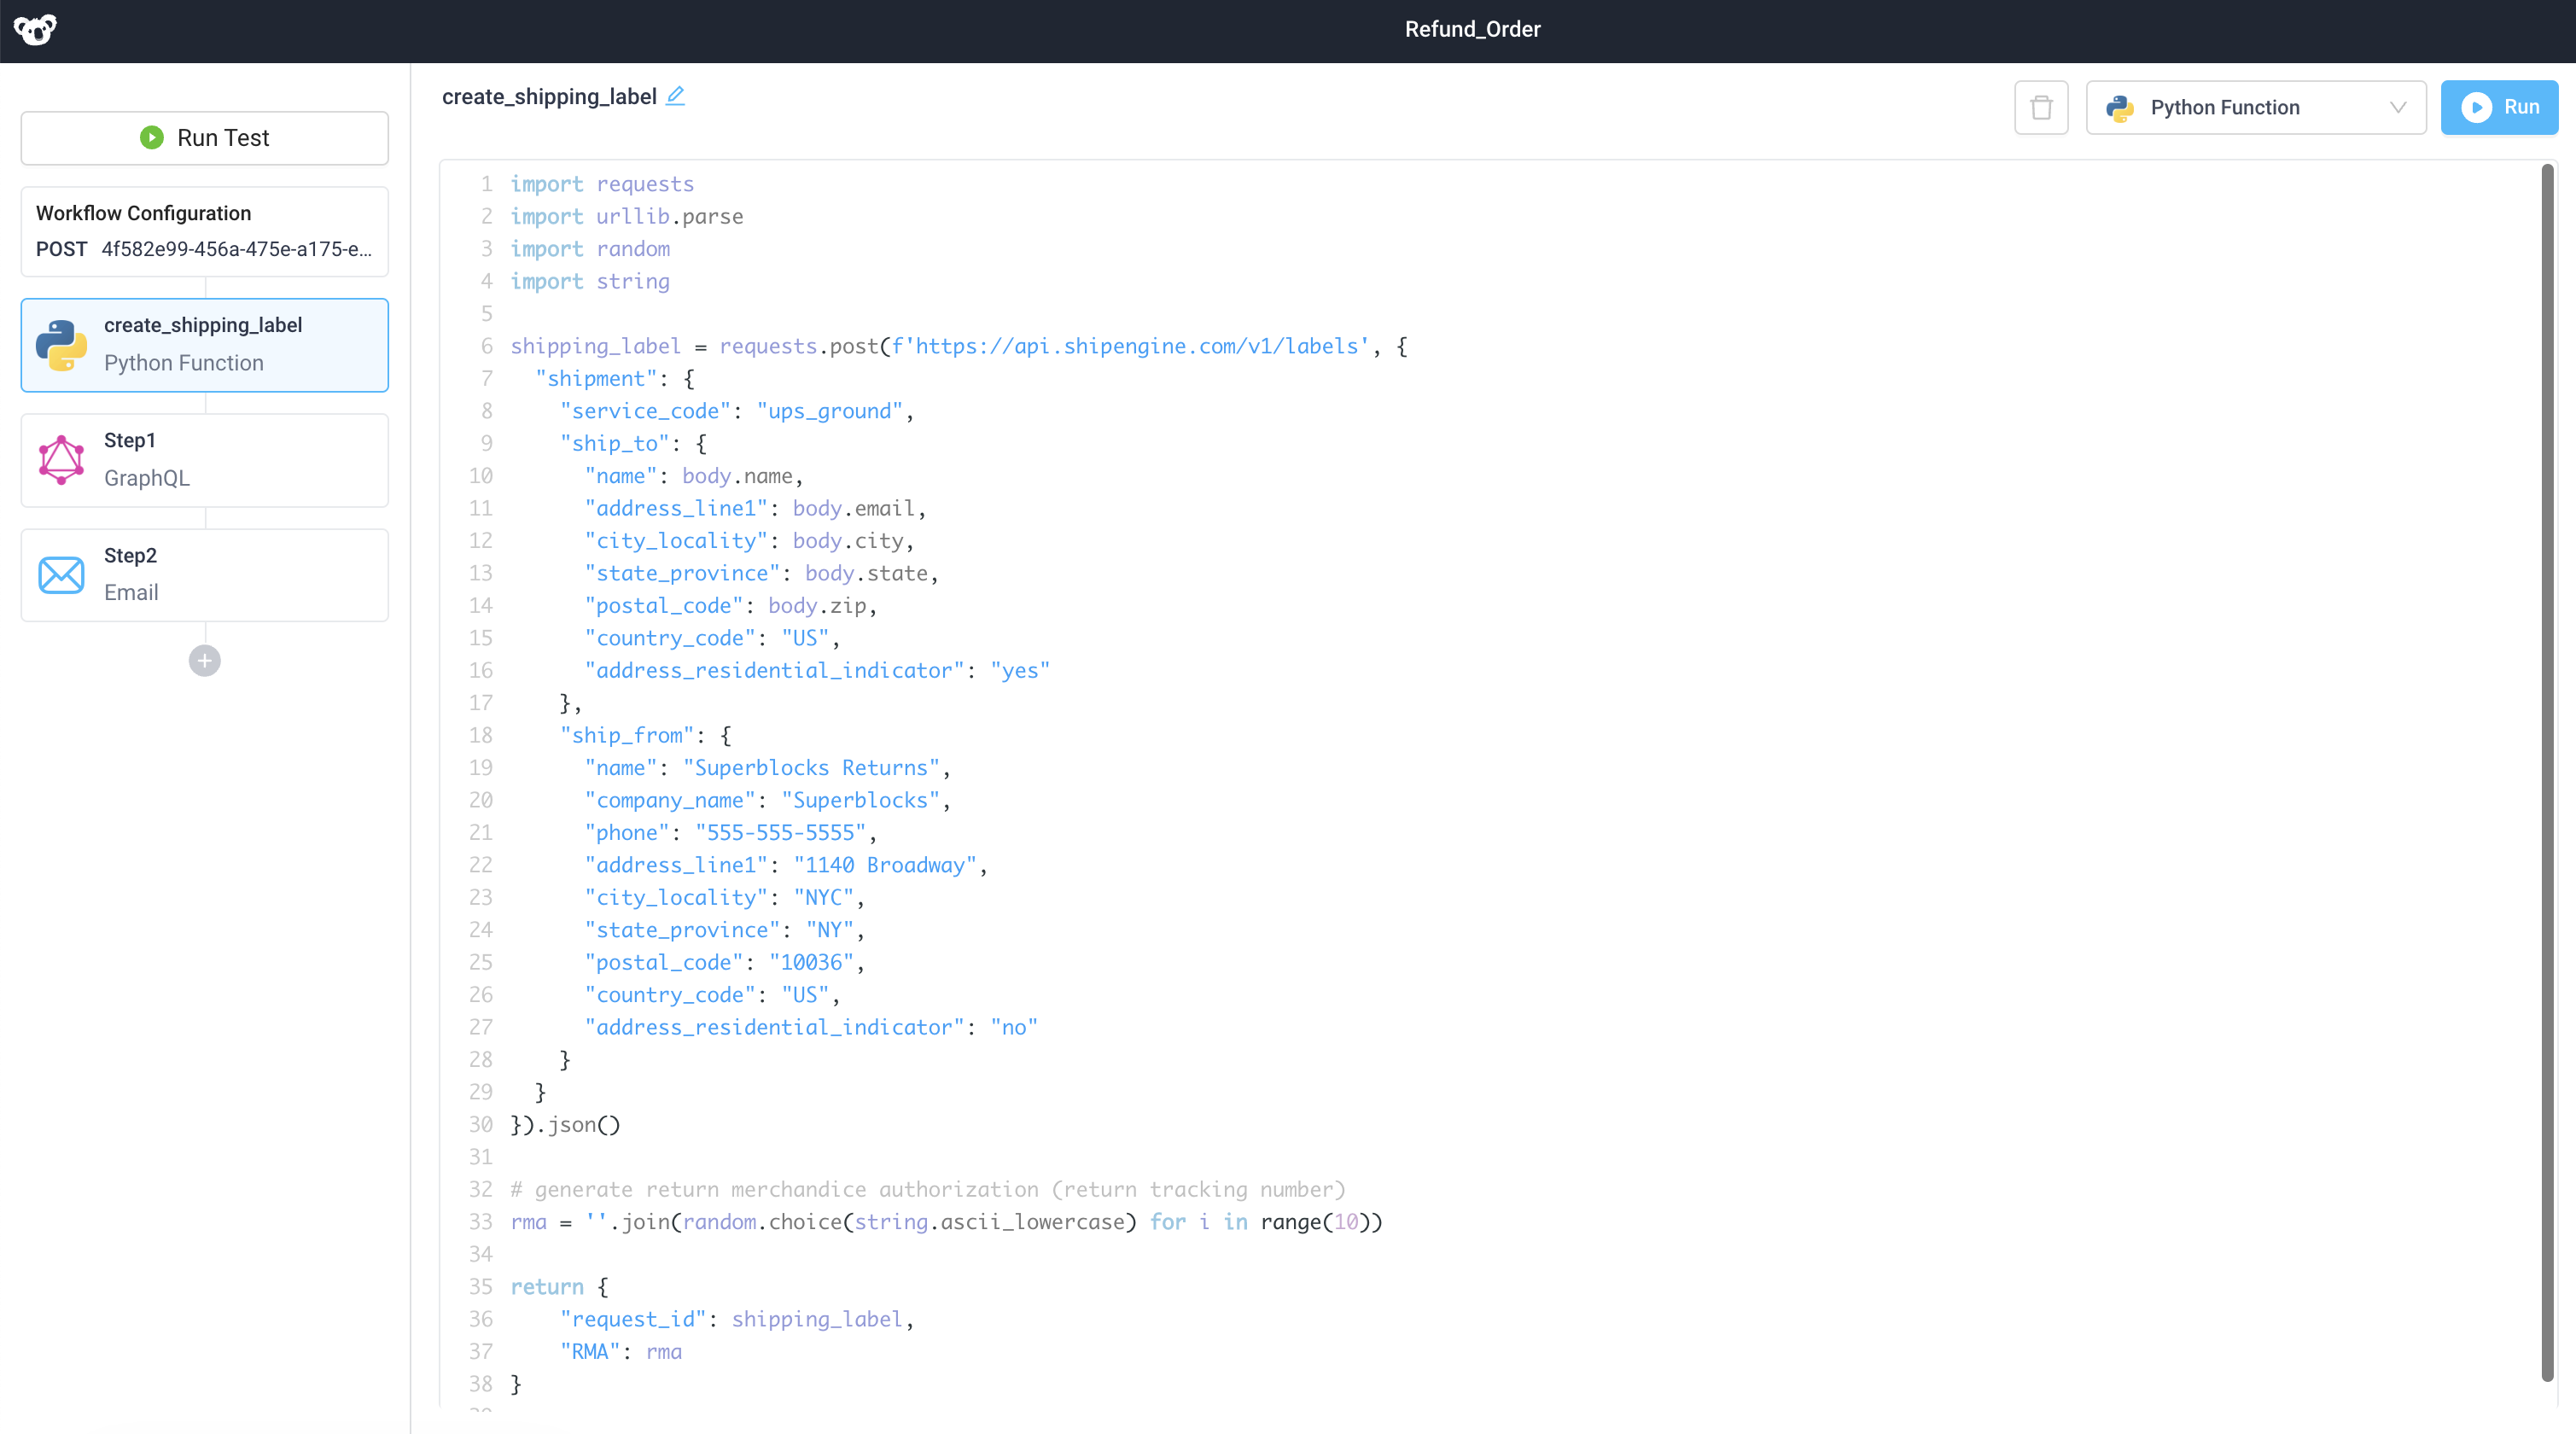Click the Run Test button
Image resolution: width=2576 pixels, height=1434 pixels.
(x=204, y=137)
